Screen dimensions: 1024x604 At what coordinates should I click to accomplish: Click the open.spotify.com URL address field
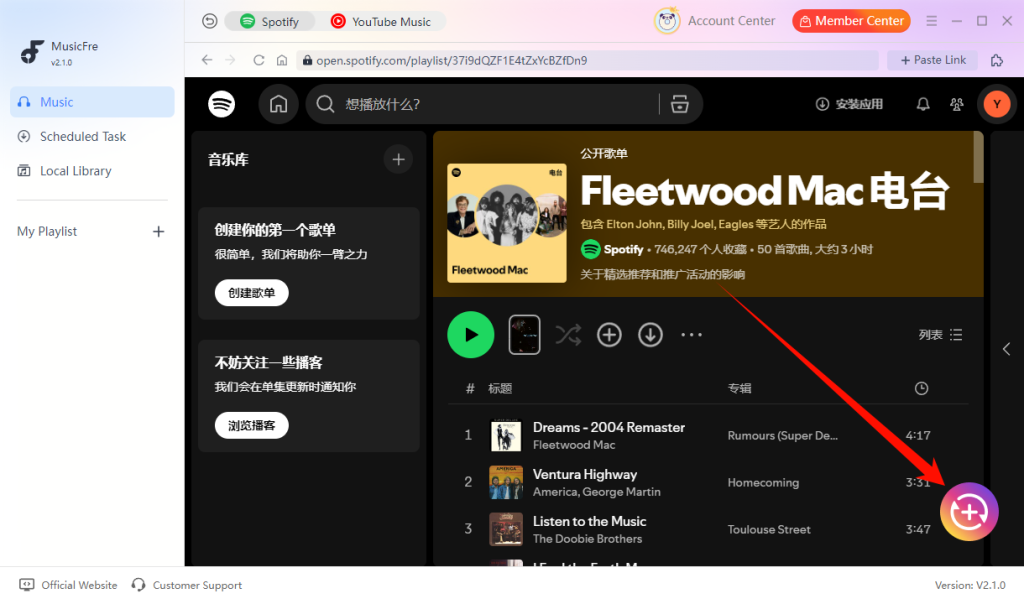click(x=586, y=60)
